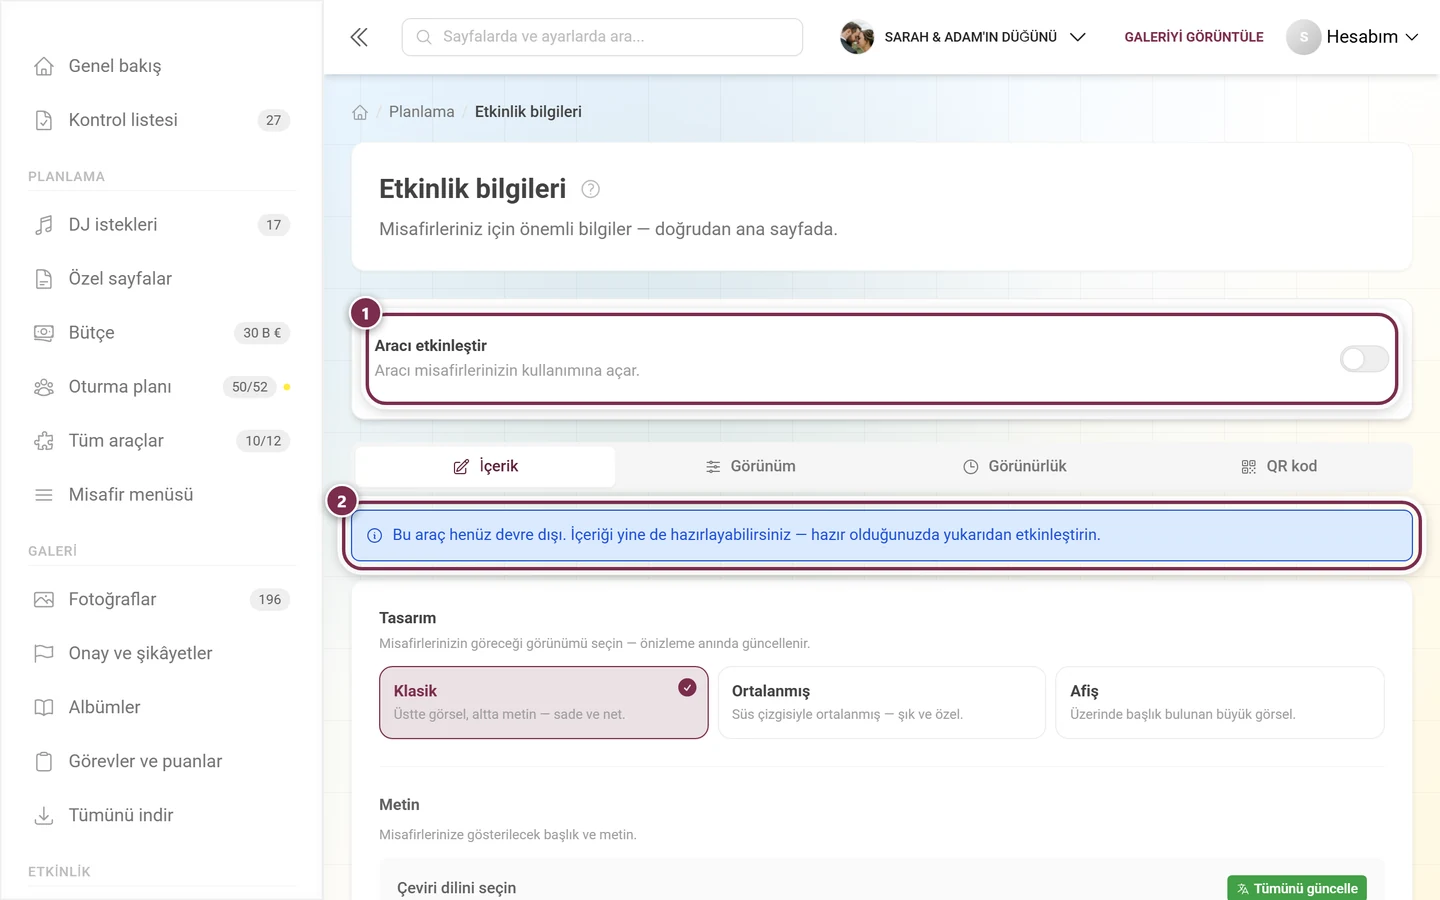Open DJ istekleri music note icon
The width and height of the screenshot is (1440, 900).
[44, 225]
